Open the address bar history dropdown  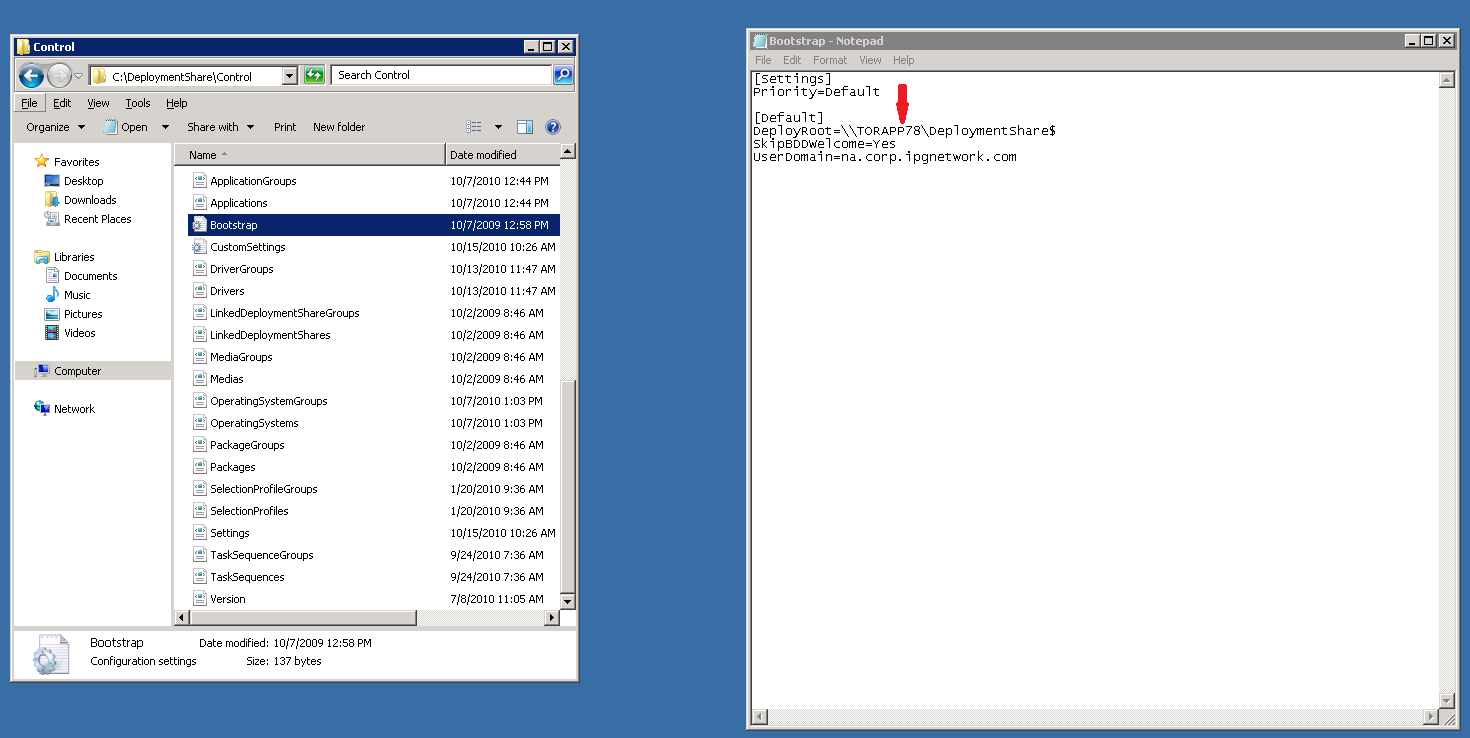pyautogui.click(x=290, y=75)
